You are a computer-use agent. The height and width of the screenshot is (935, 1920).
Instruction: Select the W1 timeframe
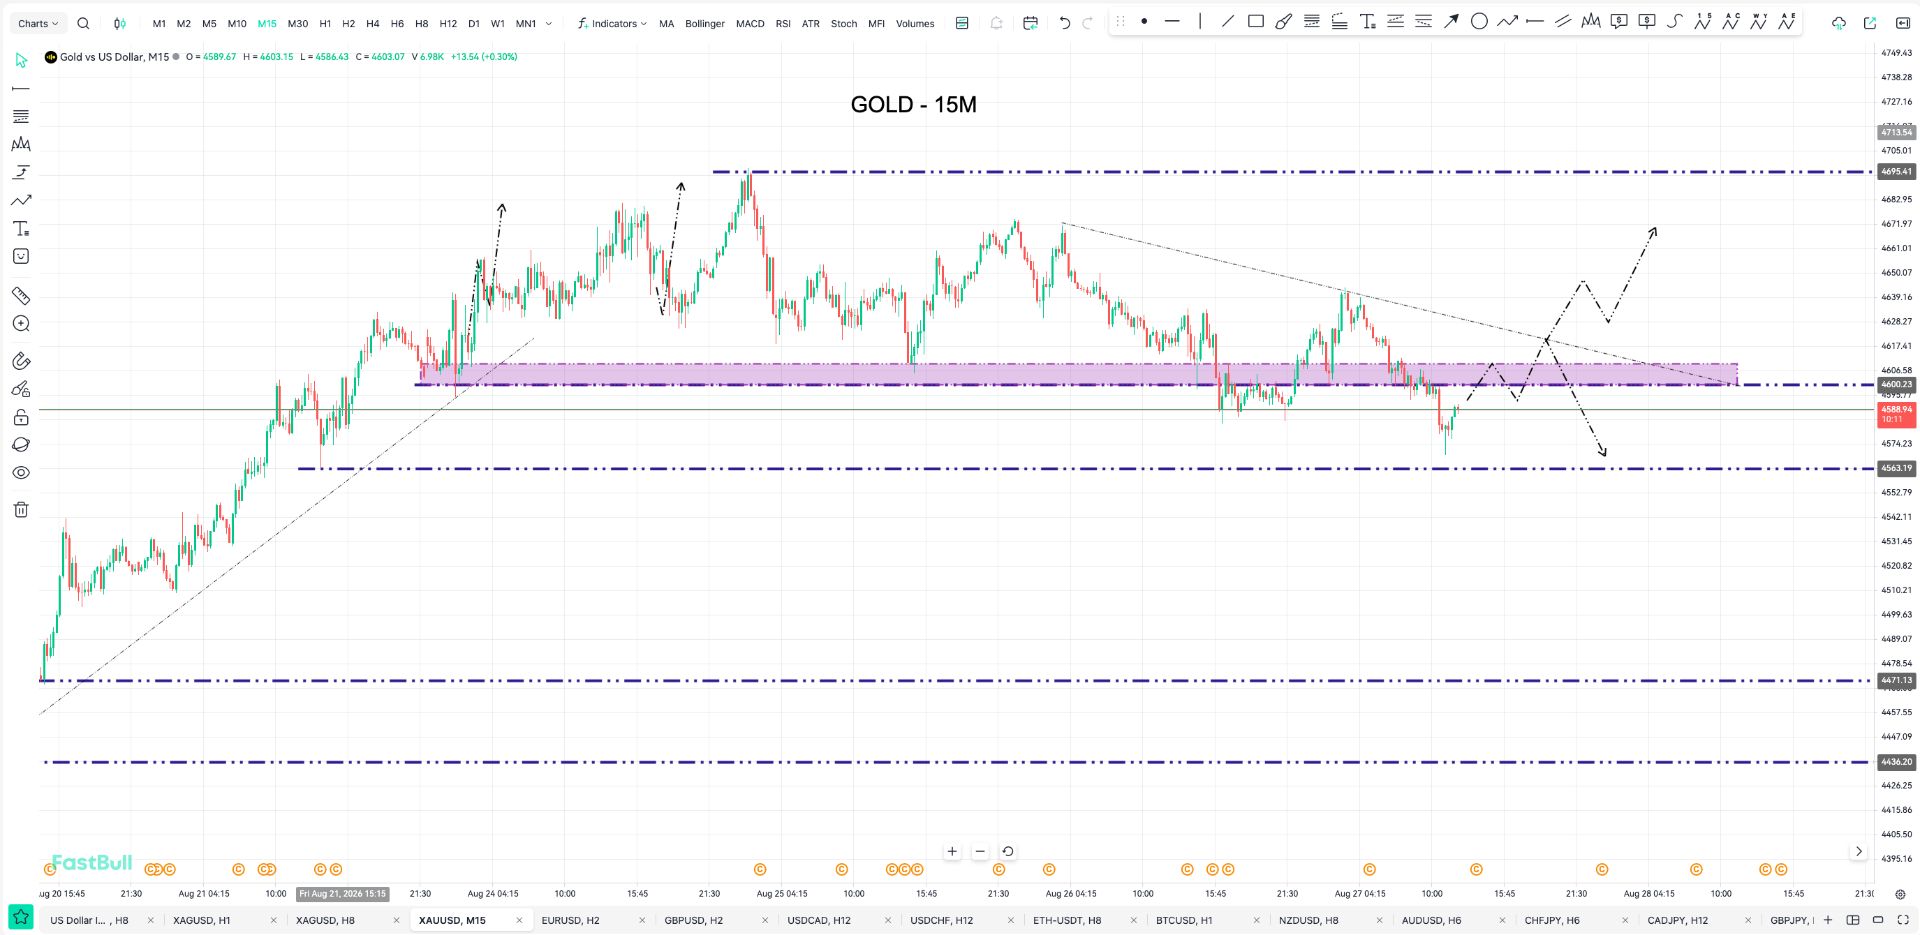point(498,23)
